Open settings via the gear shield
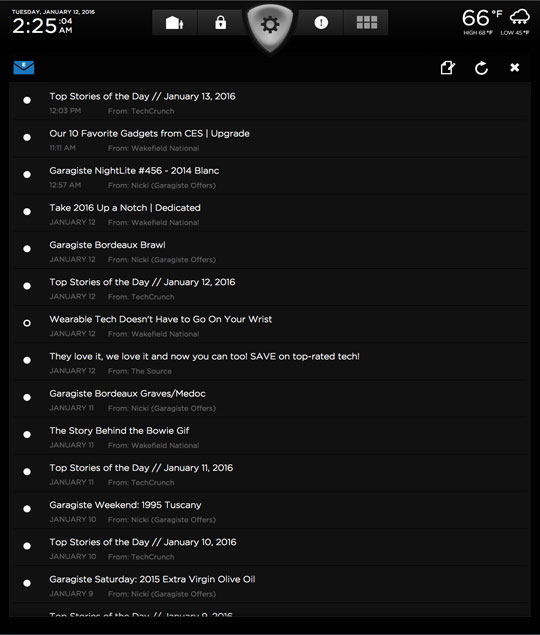The image size is (540, 635). [x=270, y=25]
